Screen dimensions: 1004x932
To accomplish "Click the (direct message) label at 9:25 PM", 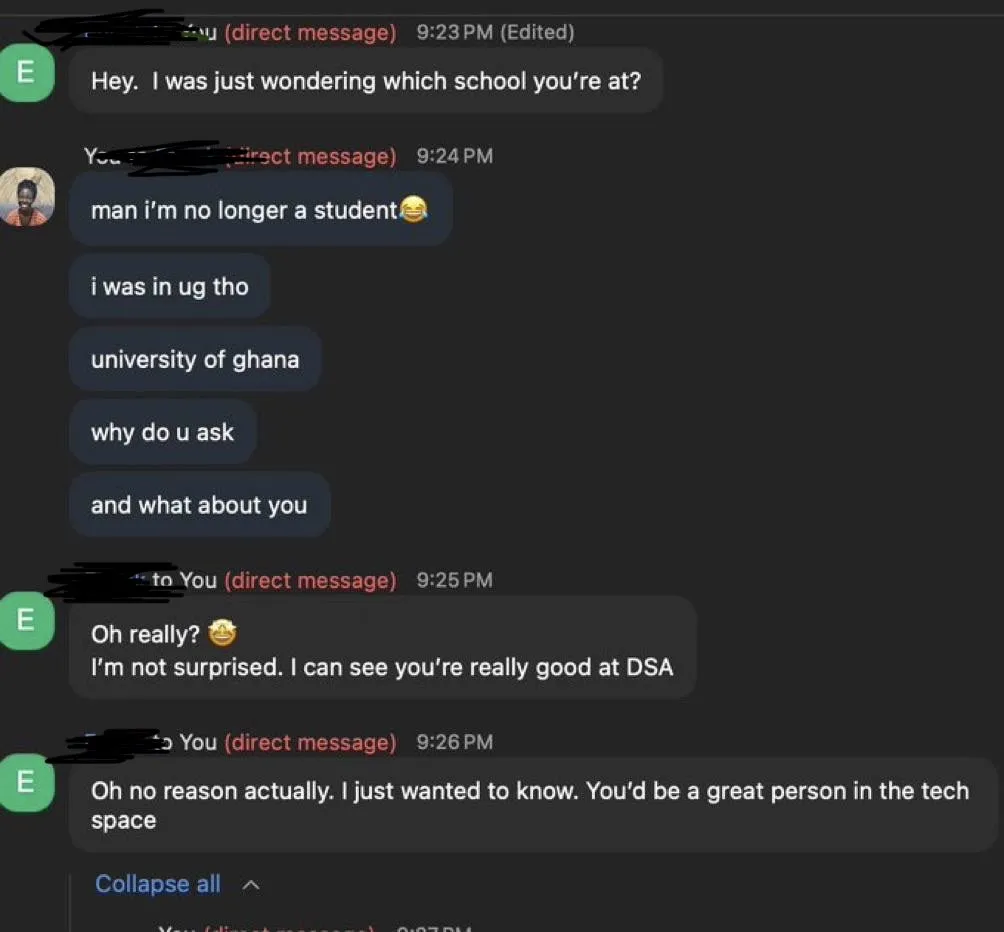I will [x=311, y=580].
